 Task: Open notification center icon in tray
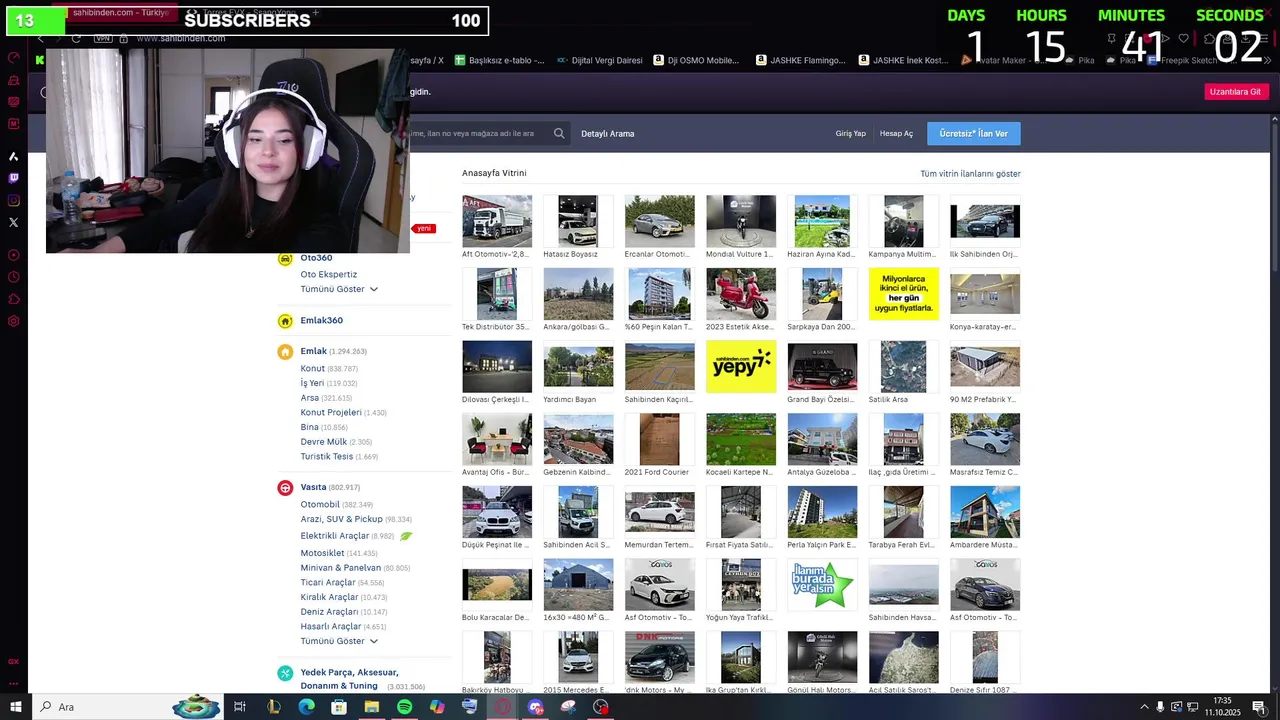click(x=1259, y=707)
